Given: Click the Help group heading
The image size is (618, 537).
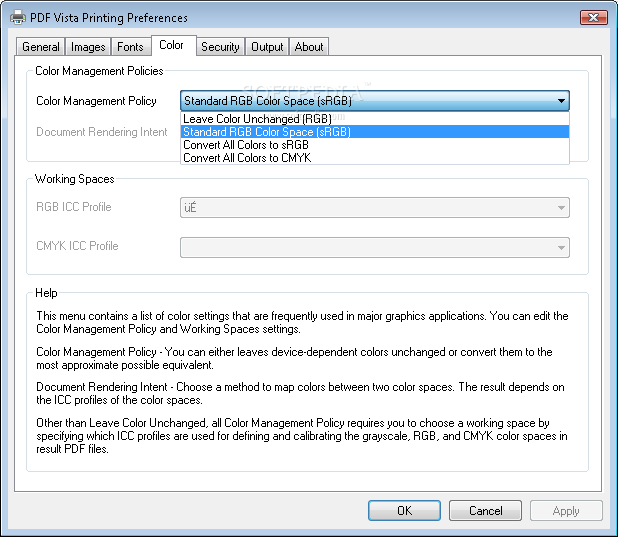Looking at the screenshot, I should [x=46, y=293].
